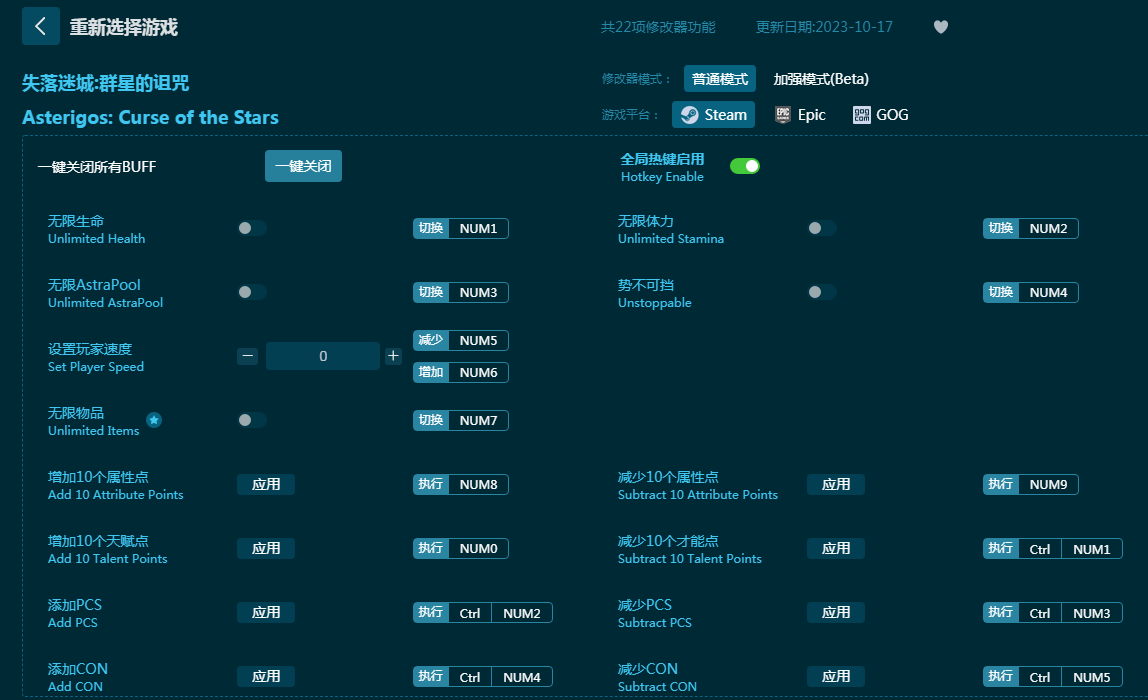Click the 重新选择游戏 header text
Viewport: 1148px width, 700px height.
pyautogui.click(x=124, y=28)
